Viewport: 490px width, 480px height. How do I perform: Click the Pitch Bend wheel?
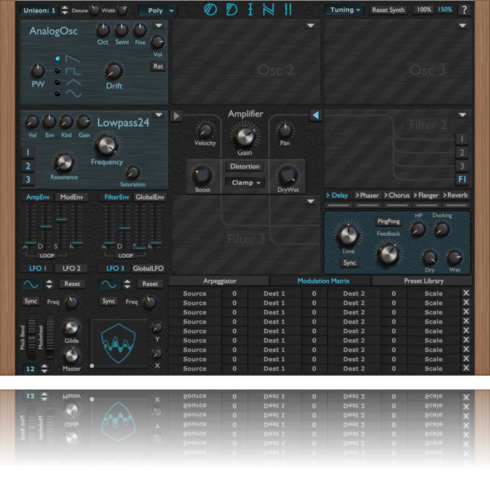31,337
